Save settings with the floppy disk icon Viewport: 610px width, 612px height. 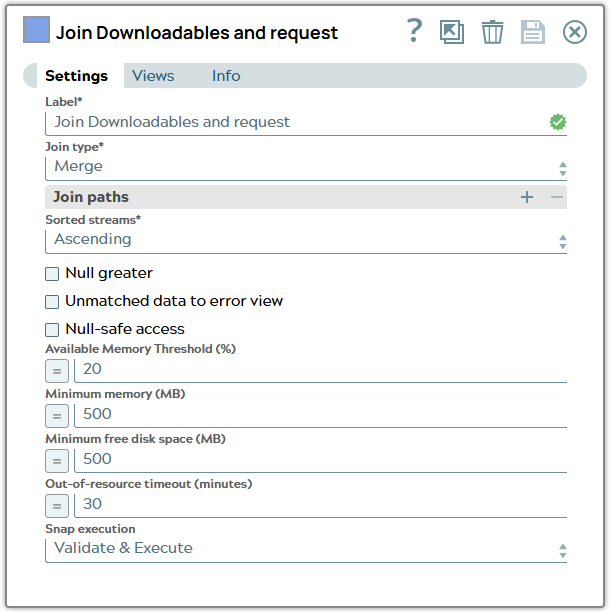pyautogui.click(x=533, y=32)
